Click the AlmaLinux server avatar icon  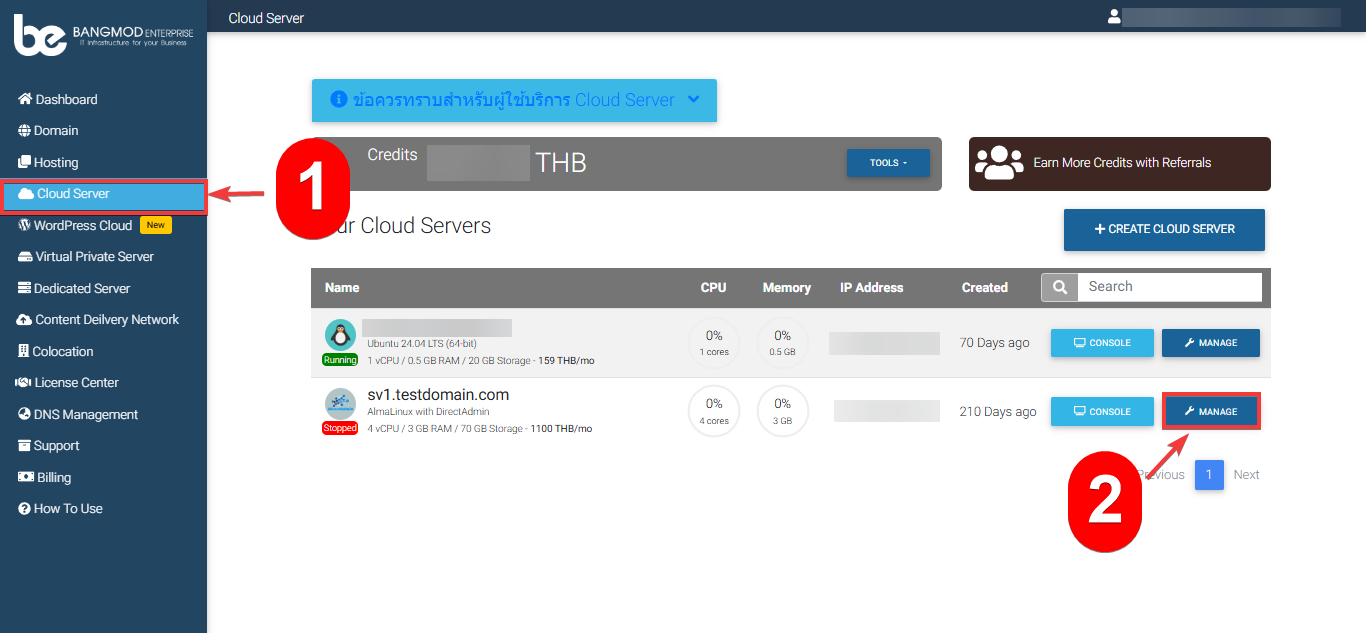[340, 403]
